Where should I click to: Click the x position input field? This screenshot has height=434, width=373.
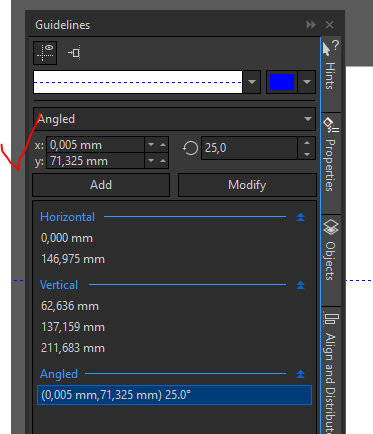[95, 145]
